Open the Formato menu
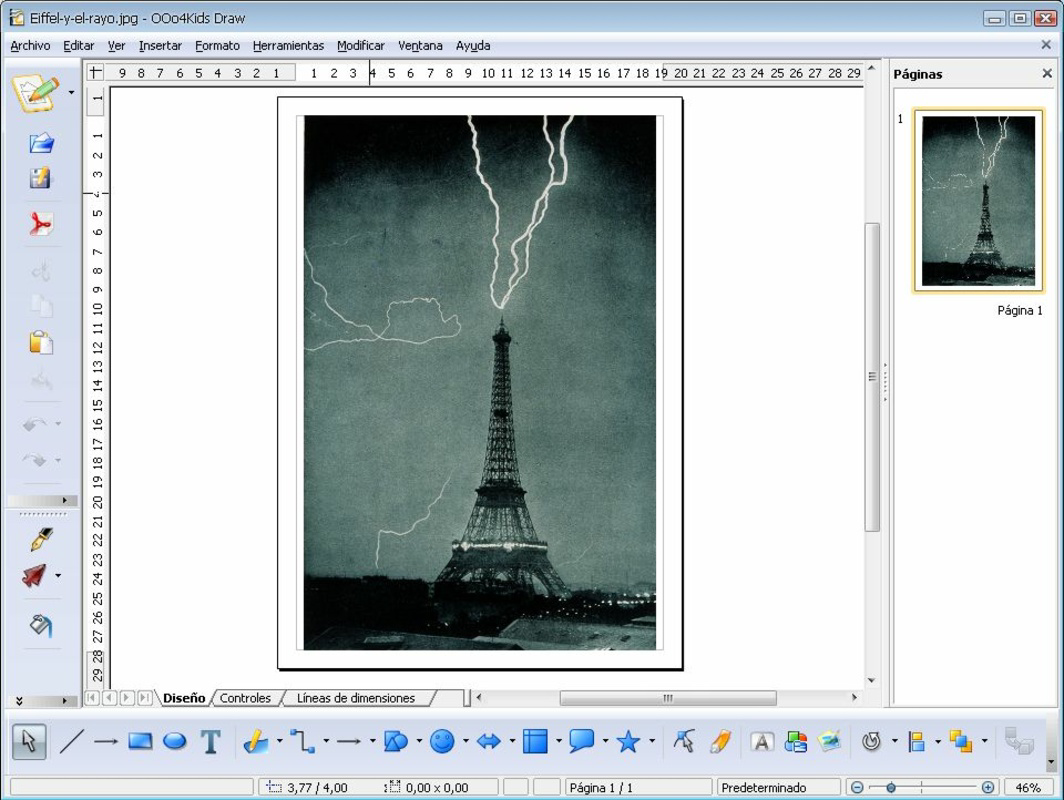The height and width of the screenshot is (800, 1064). coord(217,46)
